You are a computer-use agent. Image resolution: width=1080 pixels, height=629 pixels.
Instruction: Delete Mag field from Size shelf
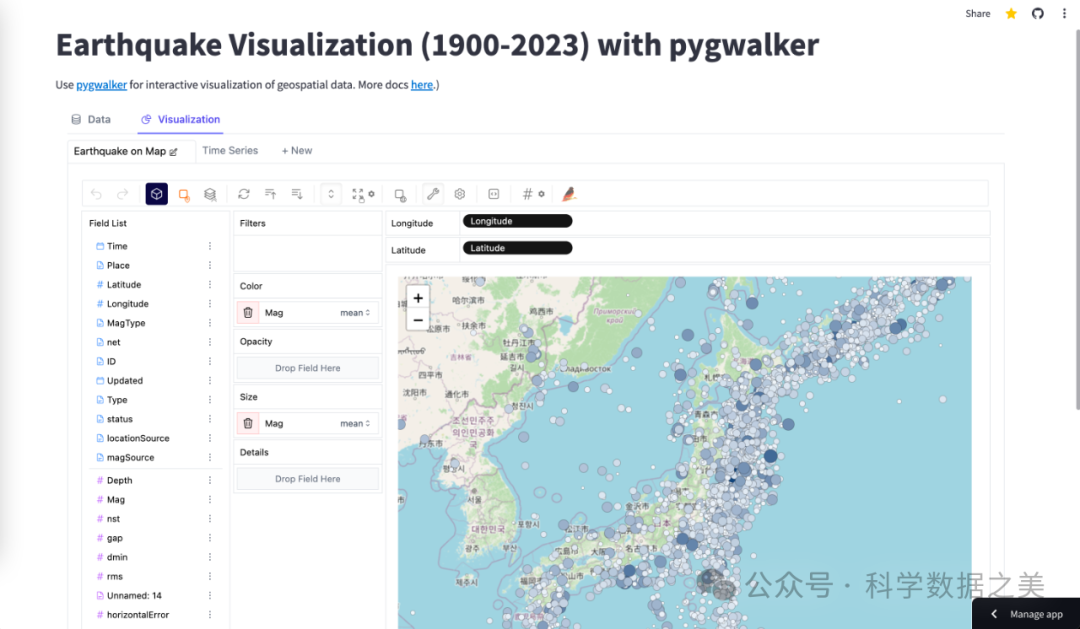pos(248,424)
